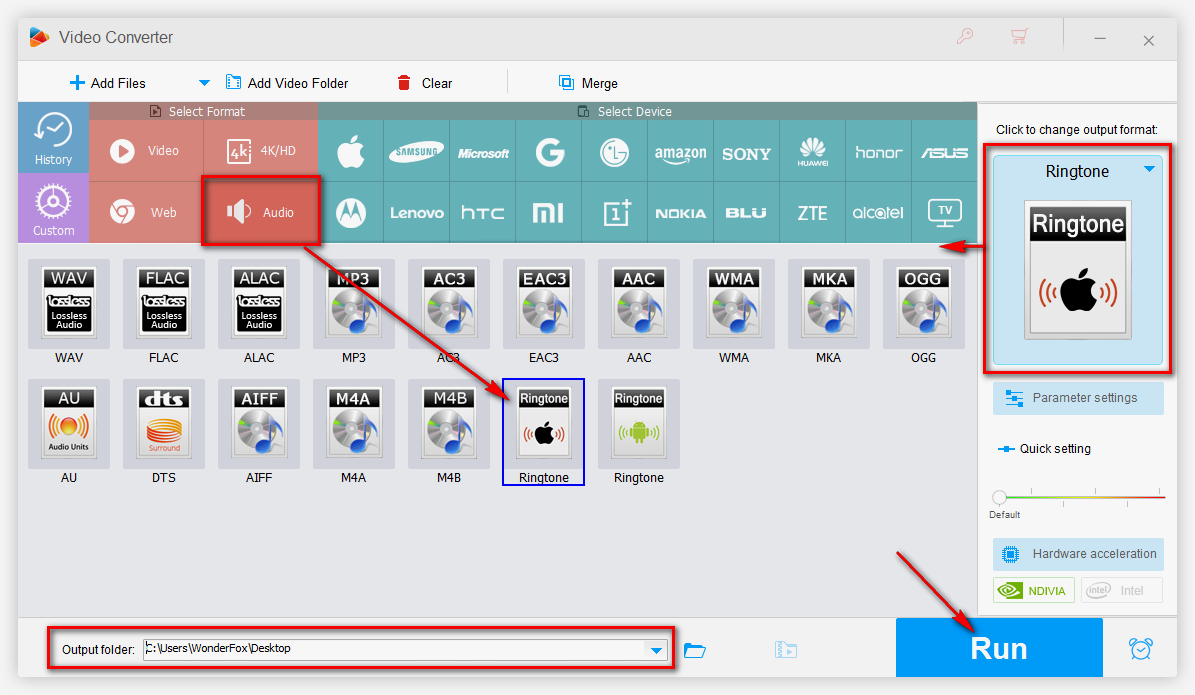Viewport: 1195px width, 695px height.
Task: Choose BLU device presets
Action: tap(746, 213)
